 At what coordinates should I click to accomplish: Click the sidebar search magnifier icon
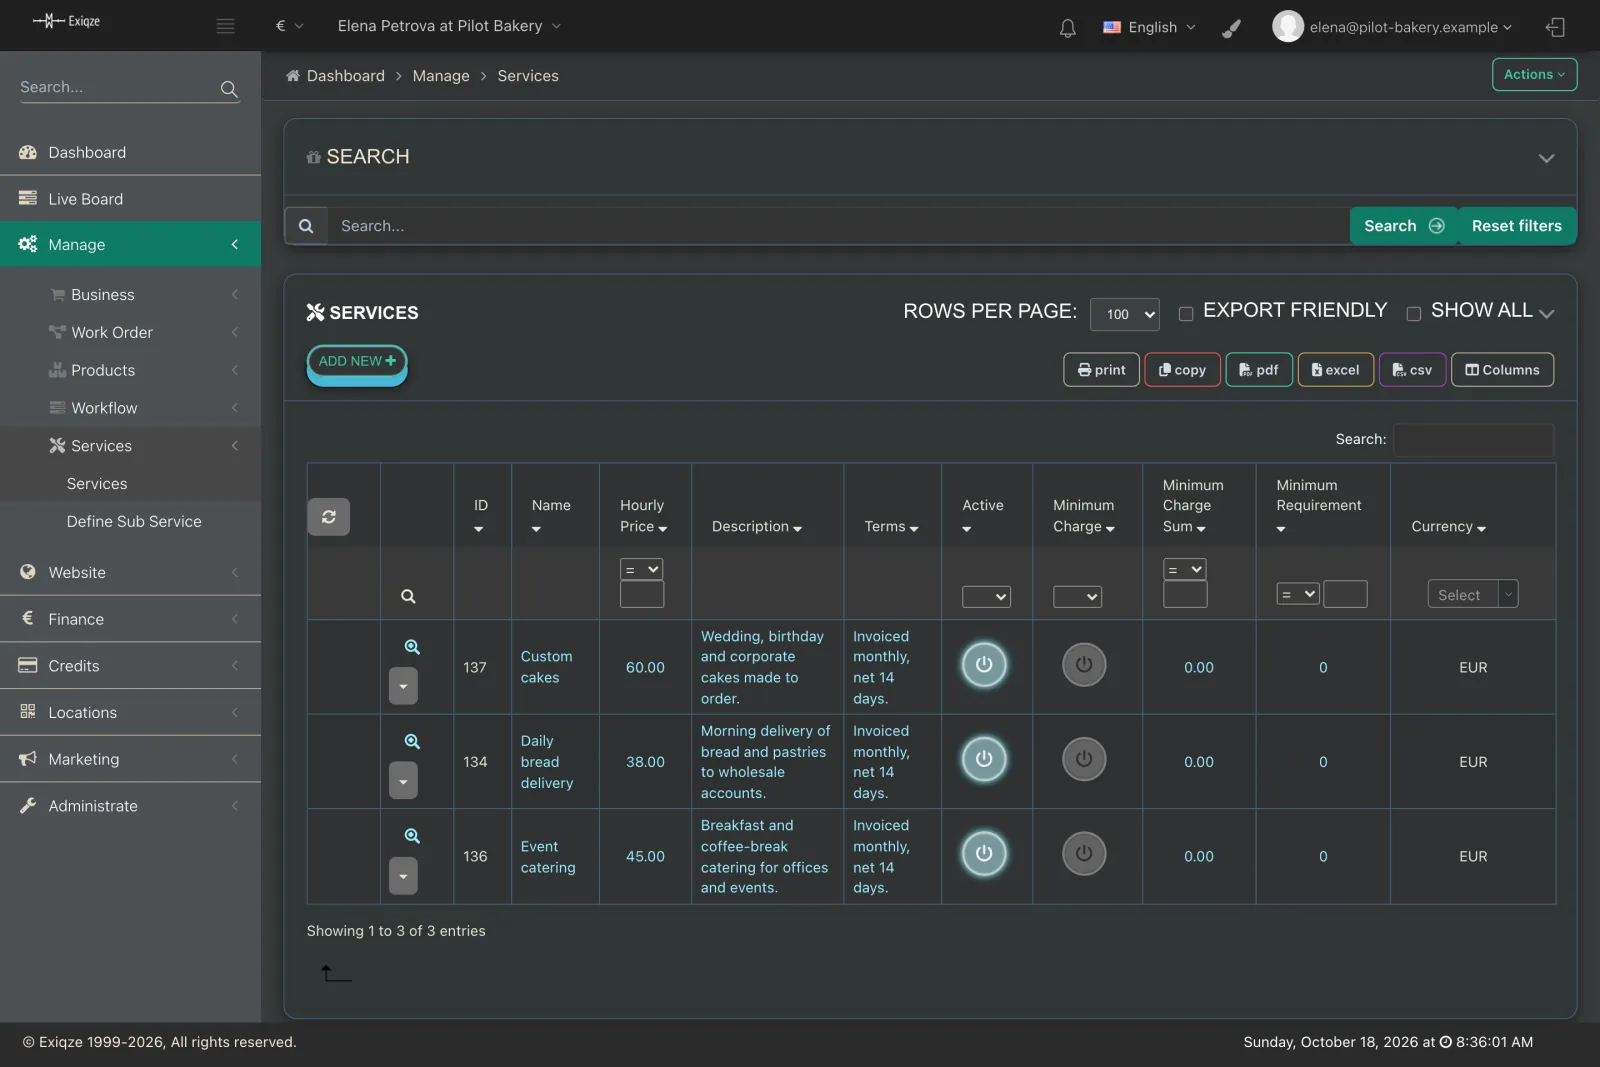229,89
